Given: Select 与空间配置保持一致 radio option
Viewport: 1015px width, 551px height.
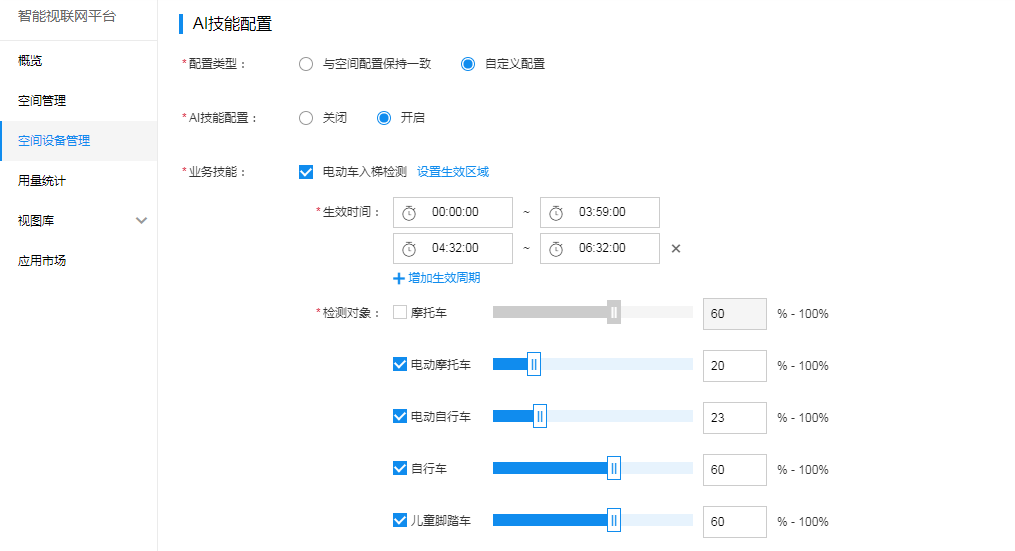Looking at the screenshot, I should [x=306, y=64].
